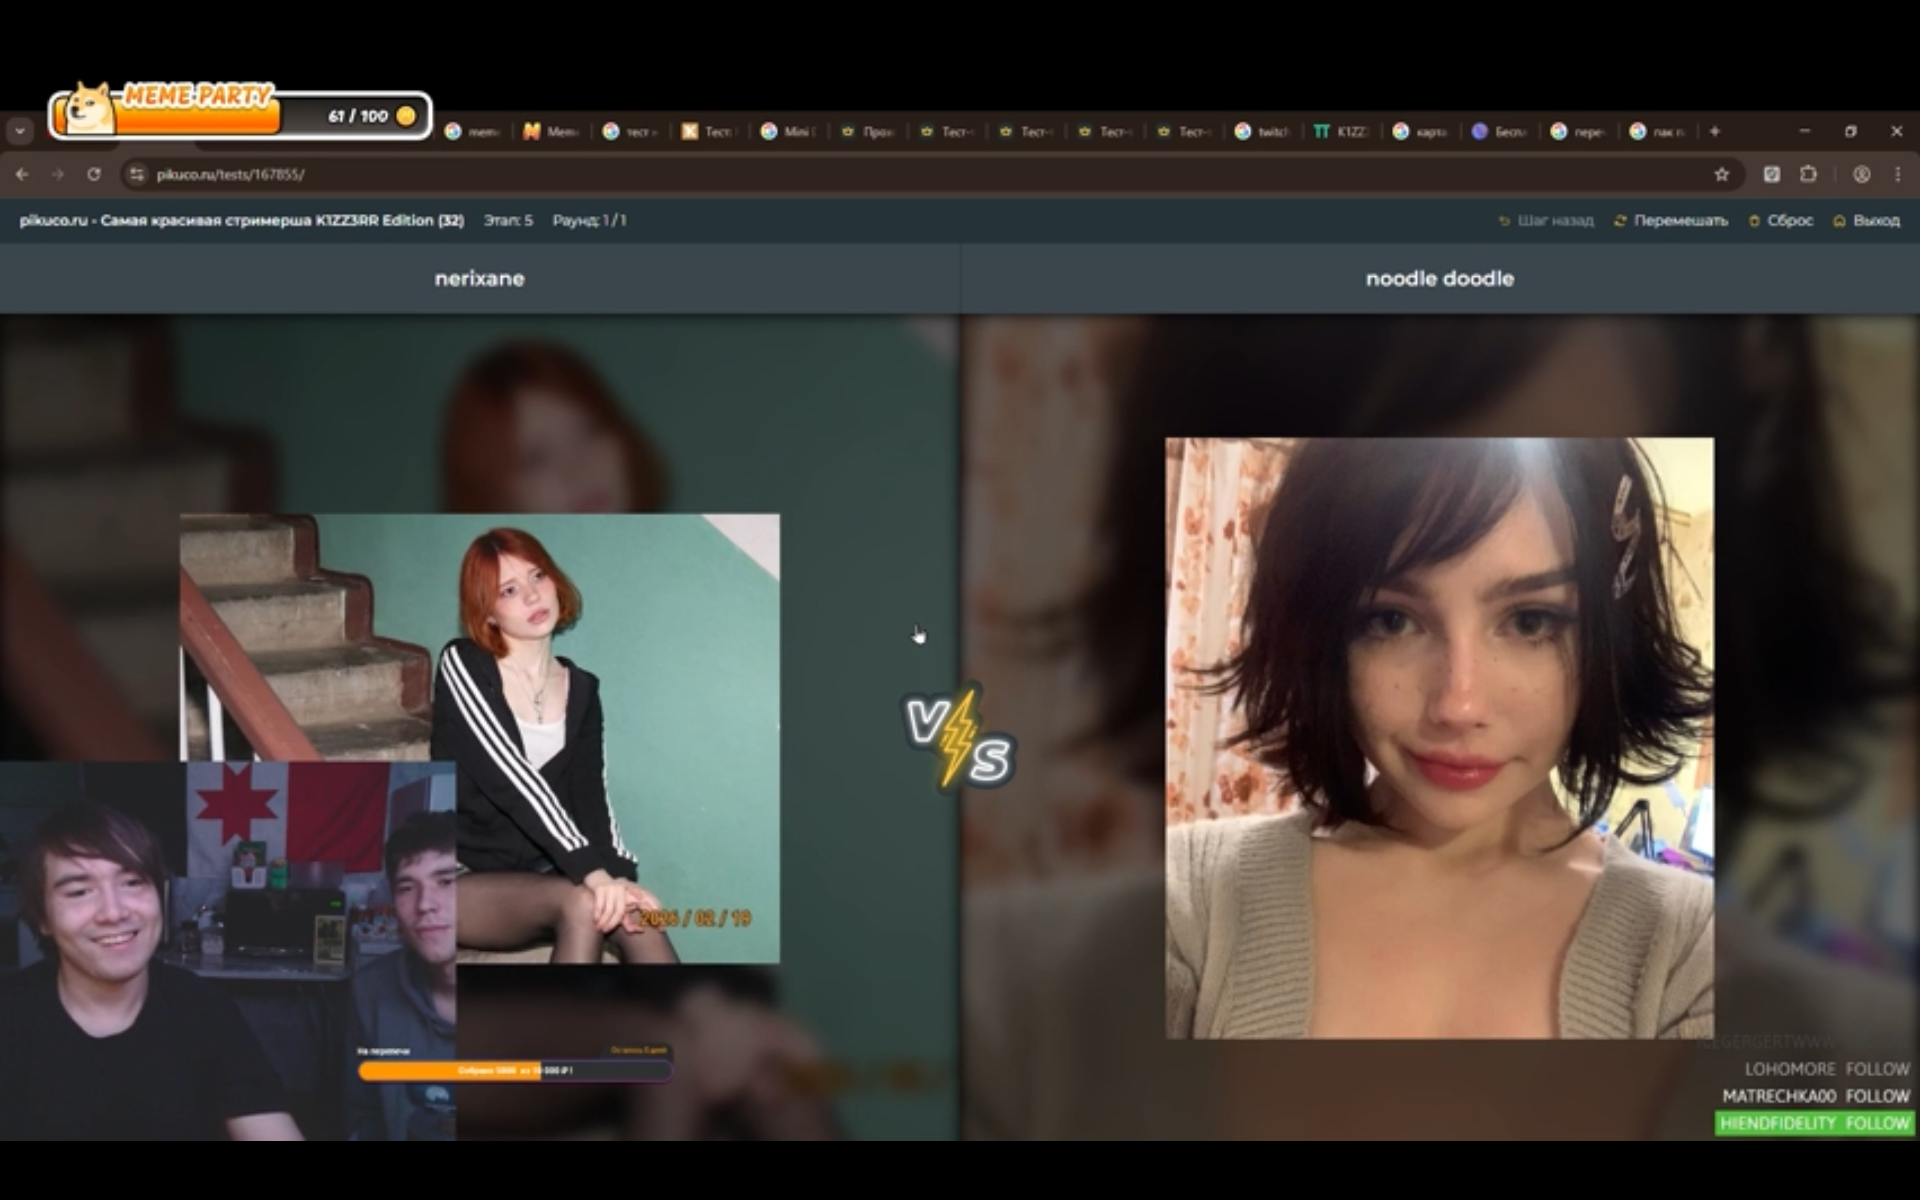This screenshot has width=1920, height=1200.
Task: Bookmark page with the star icon
Action: [1721, 174]
